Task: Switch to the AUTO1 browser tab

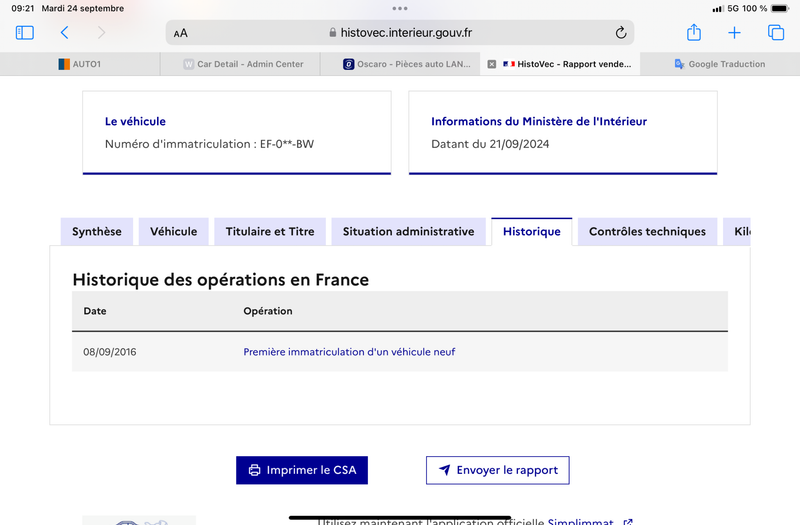Action: pyautogui.click(x=80, y=64)
